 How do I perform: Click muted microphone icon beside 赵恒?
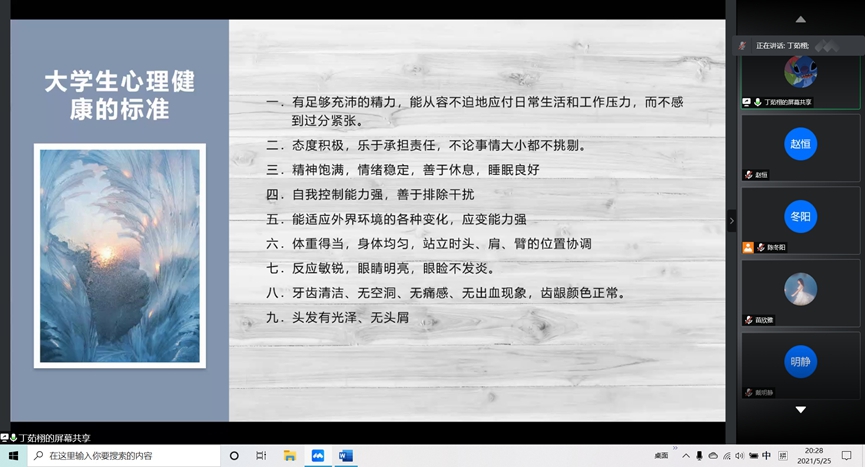point(748,175)
